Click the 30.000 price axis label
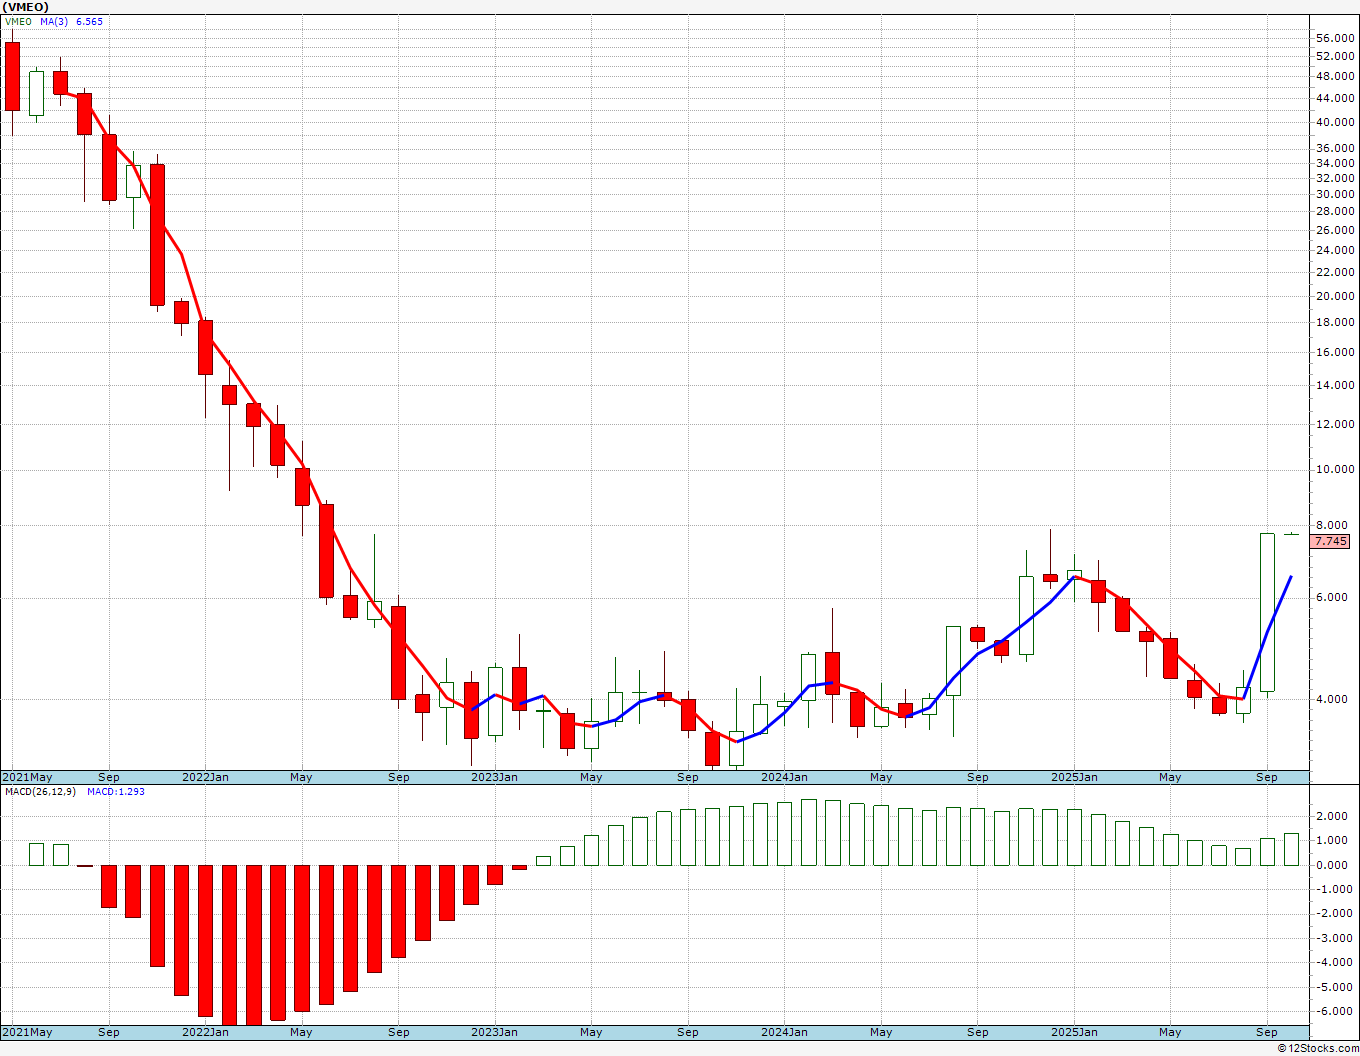Image resolution: width=1360 pixels, height=1056 pixels. pos(1336,194)
